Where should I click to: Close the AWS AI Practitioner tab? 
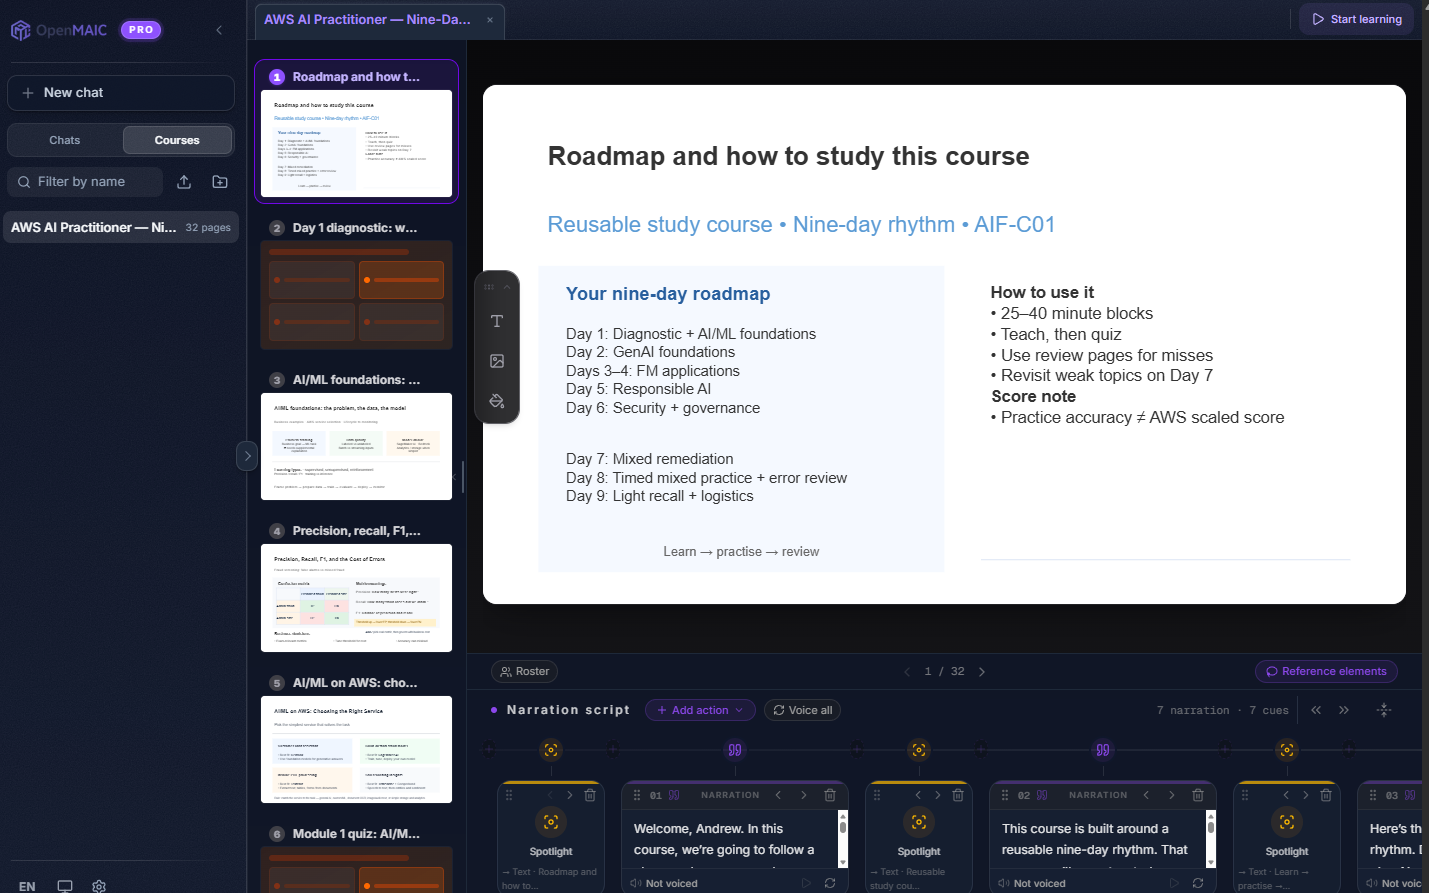(x=490, y=20)
